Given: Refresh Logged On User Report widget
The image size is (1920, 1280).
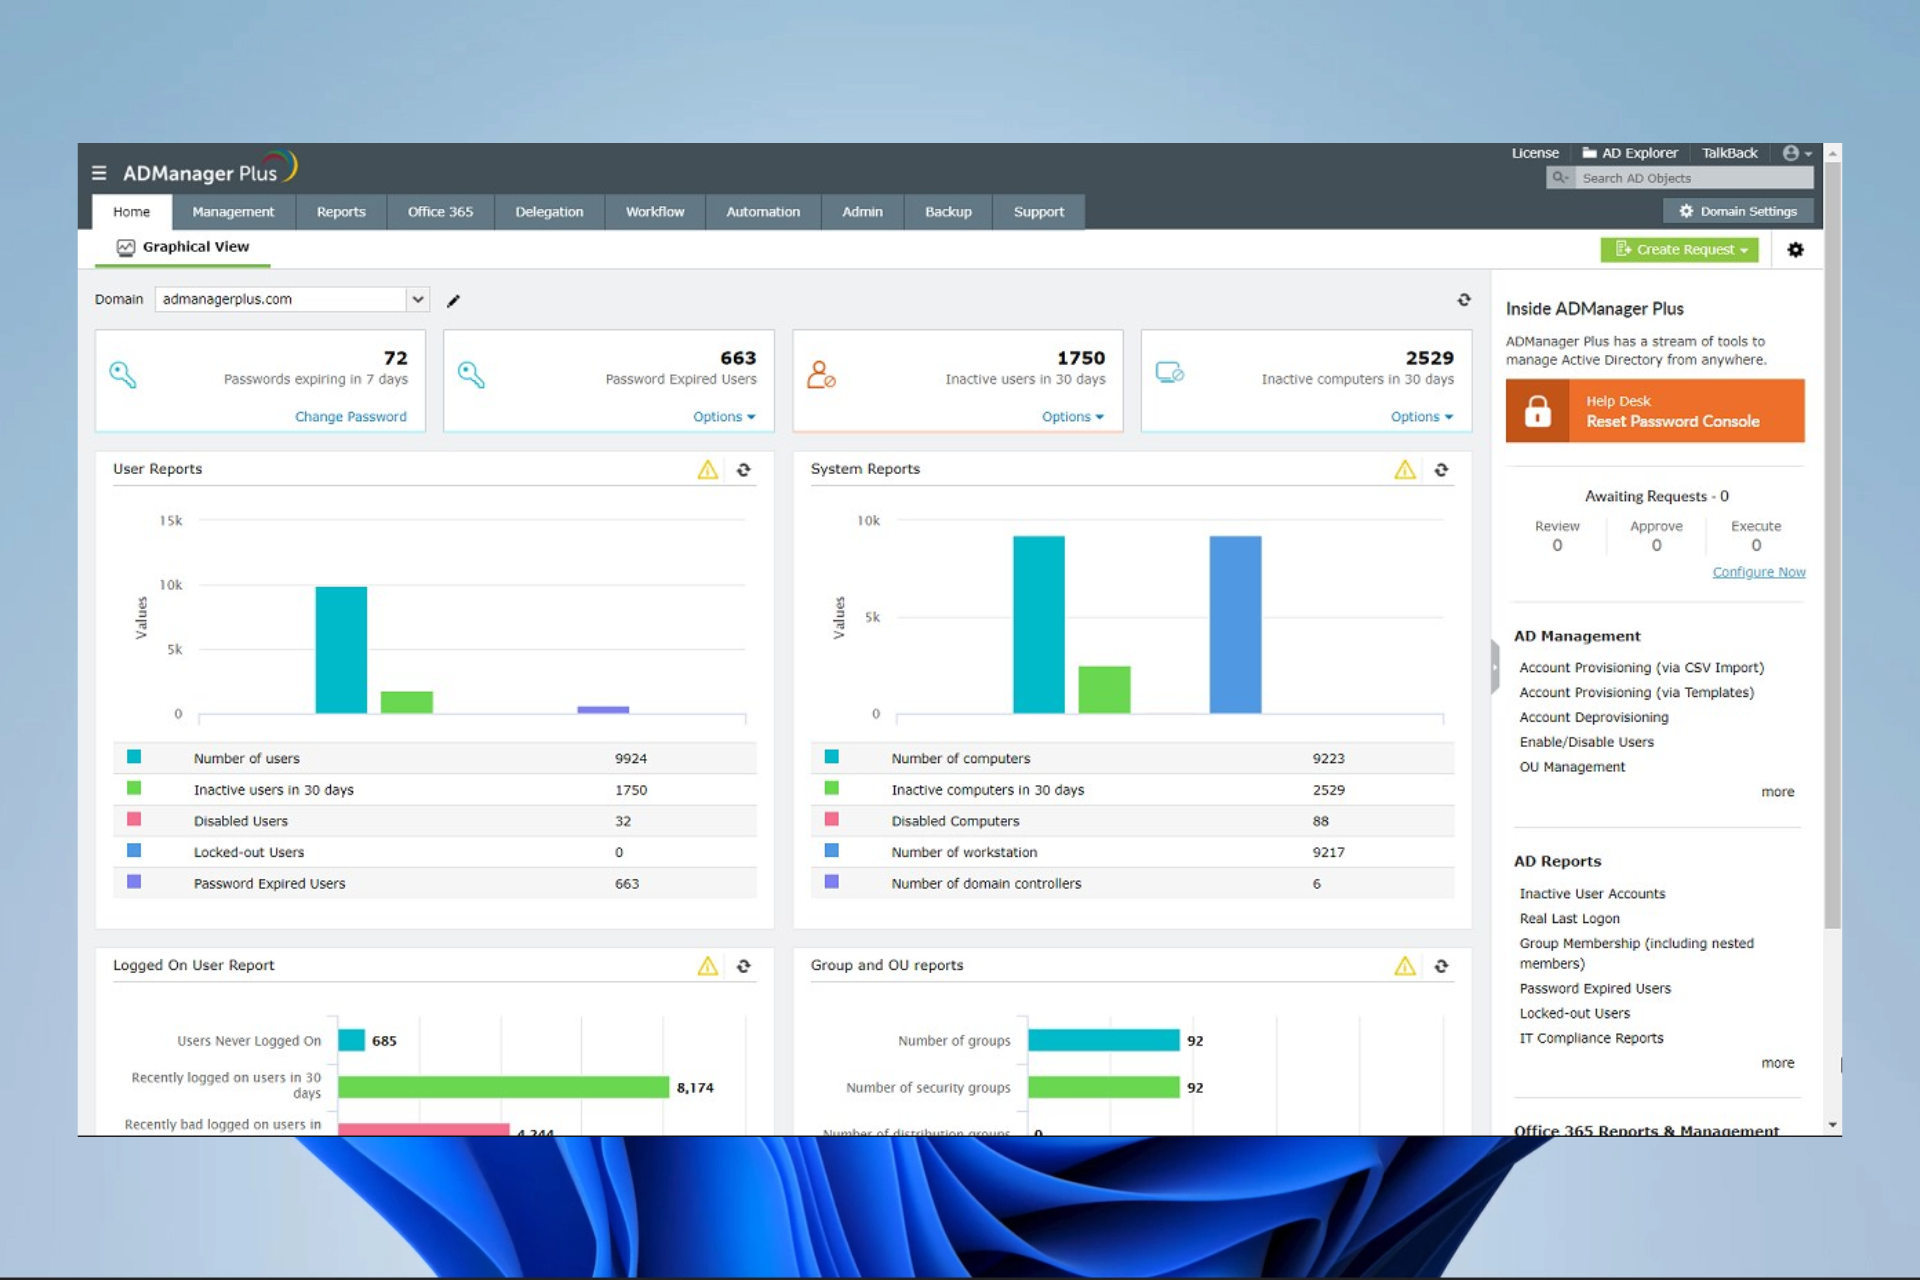Looking at the screenshot, I should pos(744,966).
